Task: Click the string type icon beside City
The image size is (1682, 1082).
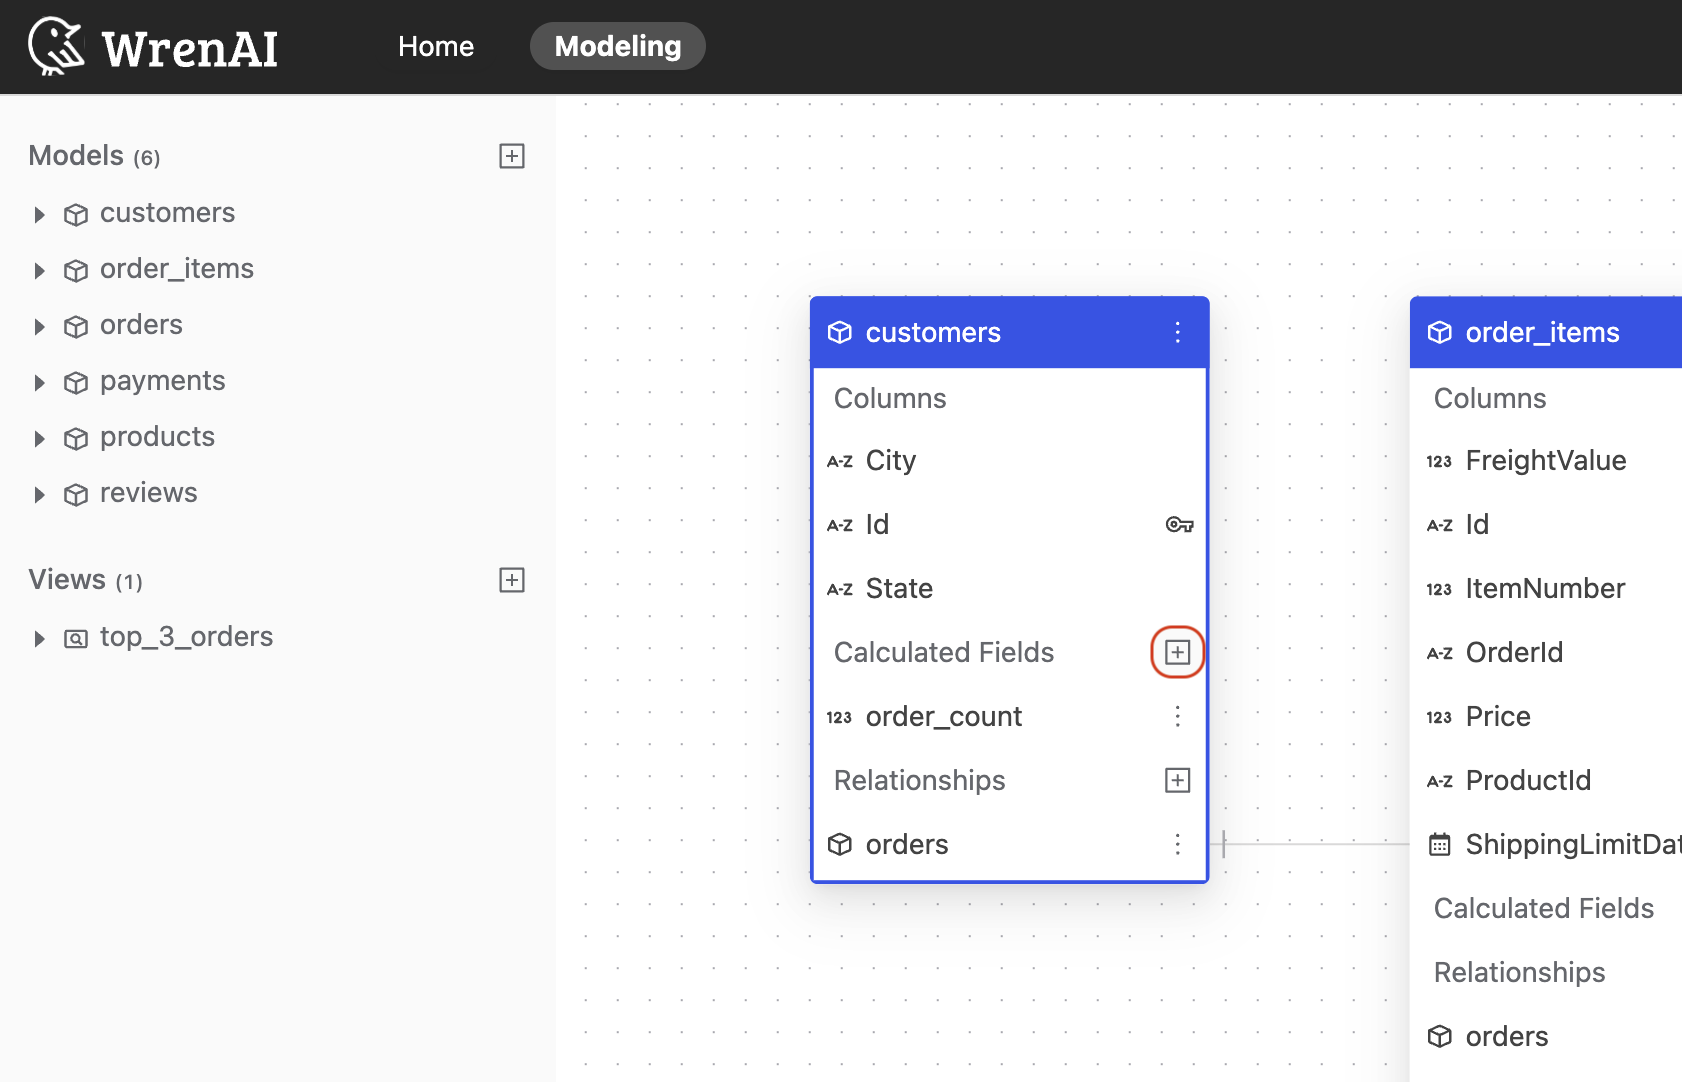Action: click(x=840, y=461)
